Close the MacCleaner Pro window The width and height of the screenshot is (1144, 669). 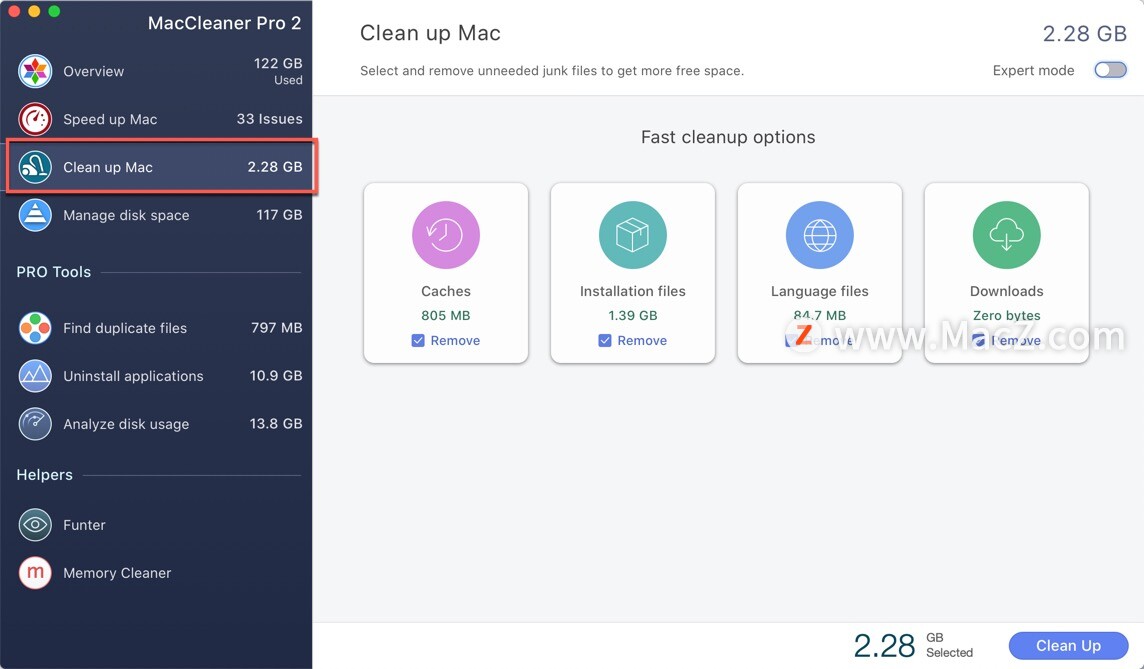[x=14, y=11]
